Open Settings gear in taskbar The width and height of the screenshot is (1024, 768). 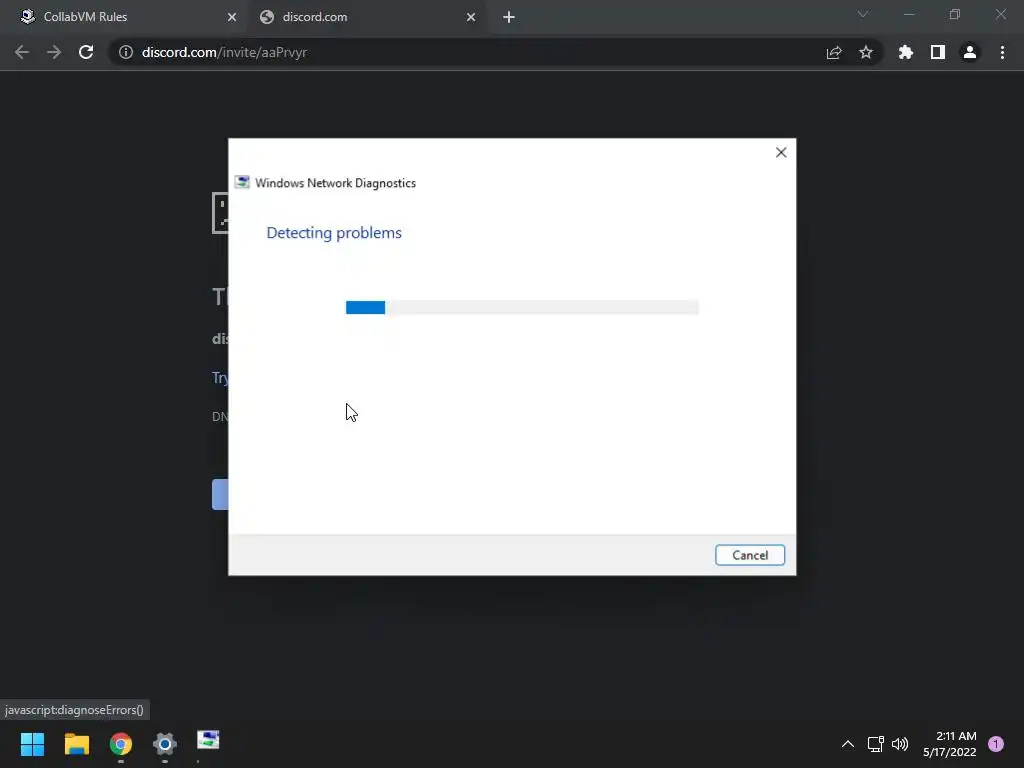pos(165,744)
